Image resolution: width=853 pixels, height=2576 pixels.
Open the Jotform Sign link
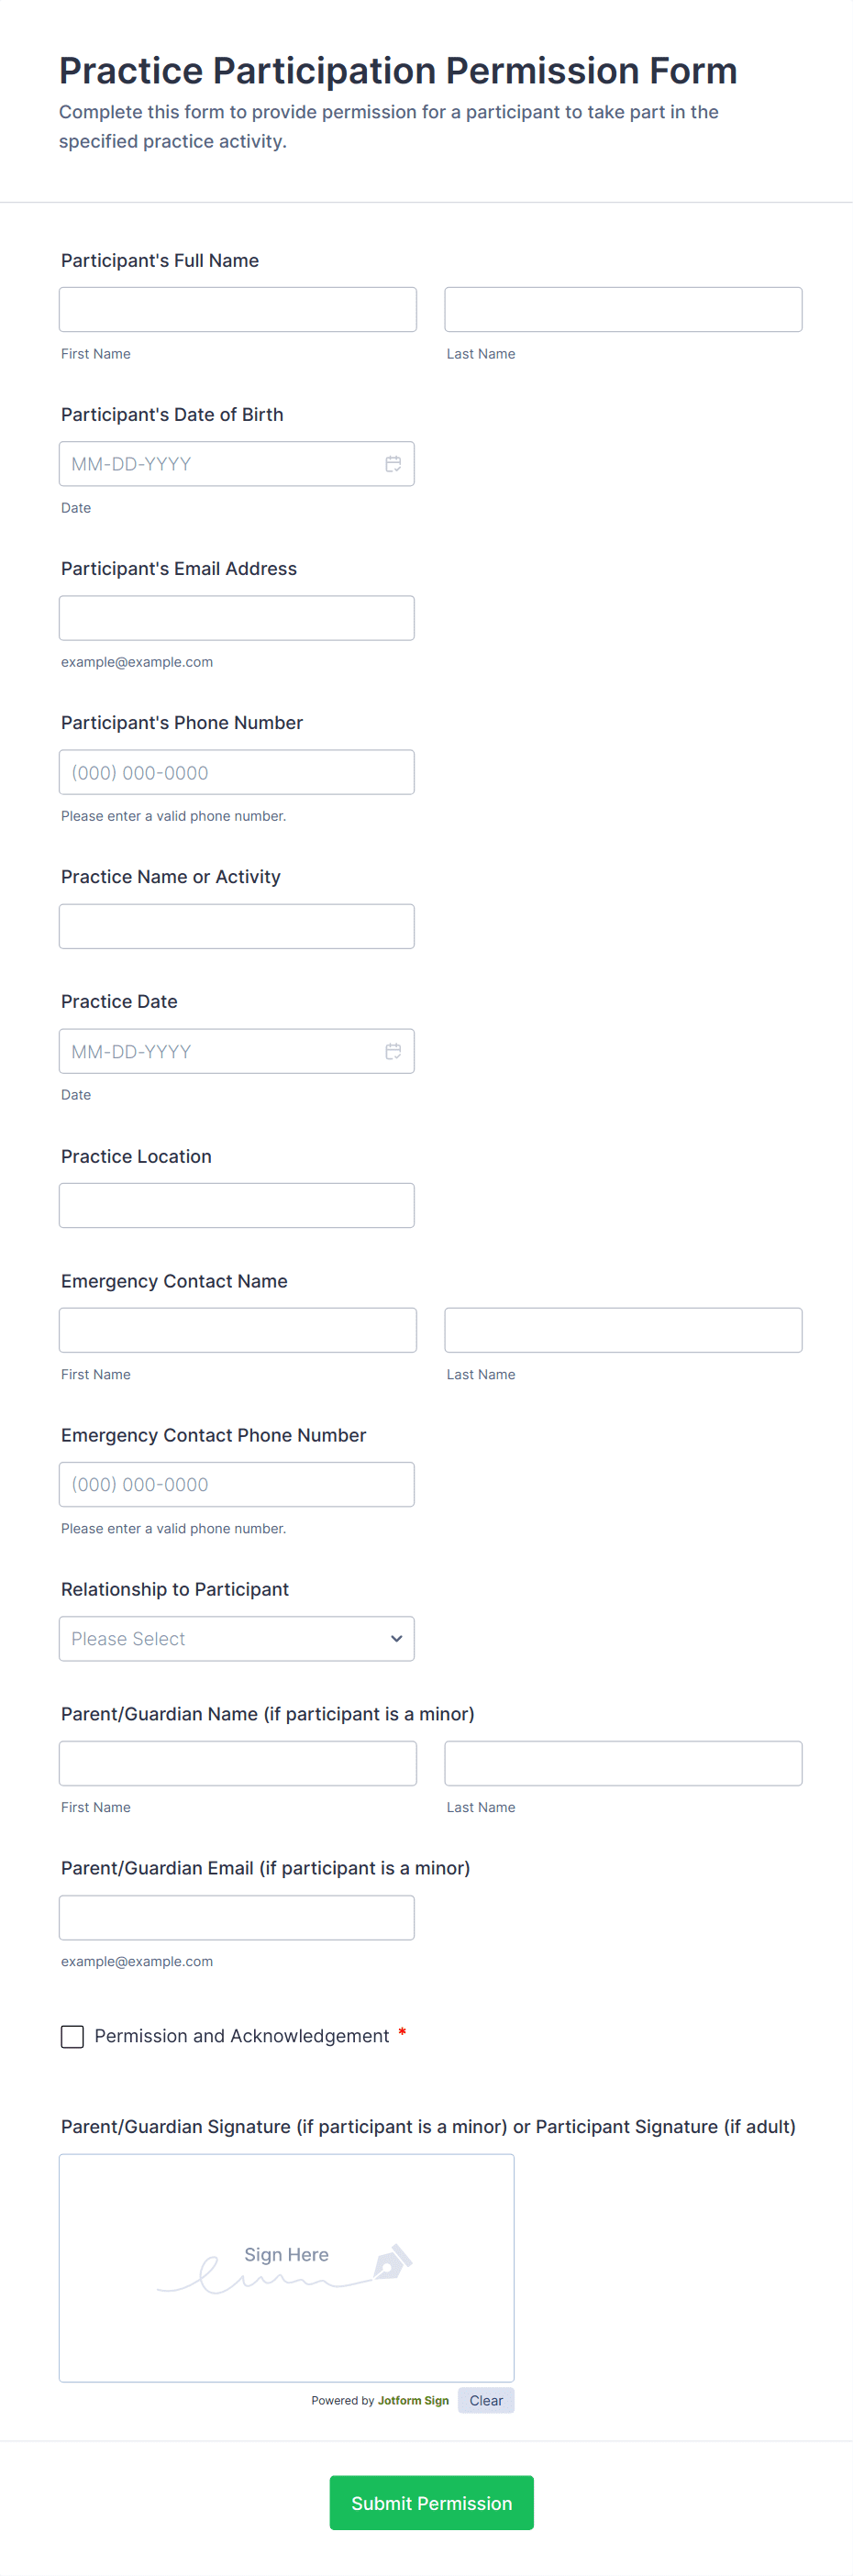[x=413, y=2400]
